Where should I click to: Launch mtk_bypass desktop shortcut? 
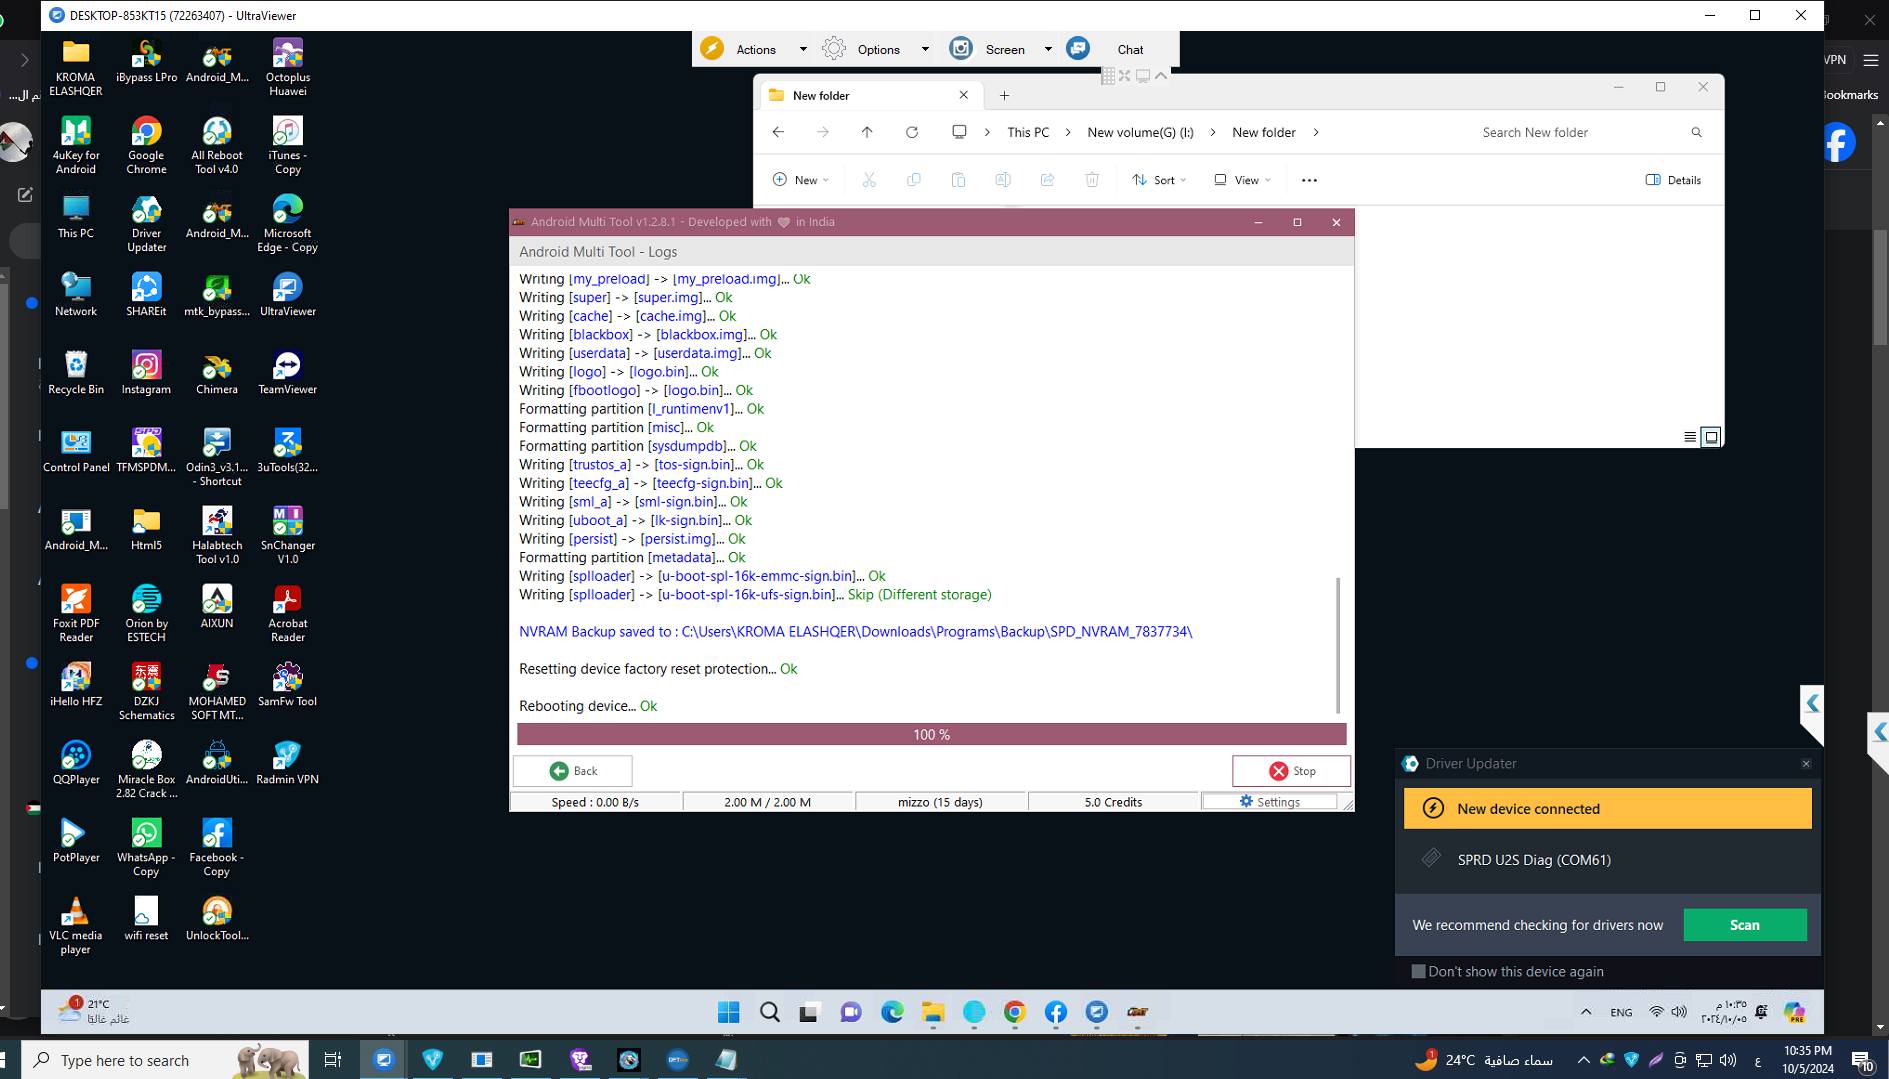(x=217, y=296)
